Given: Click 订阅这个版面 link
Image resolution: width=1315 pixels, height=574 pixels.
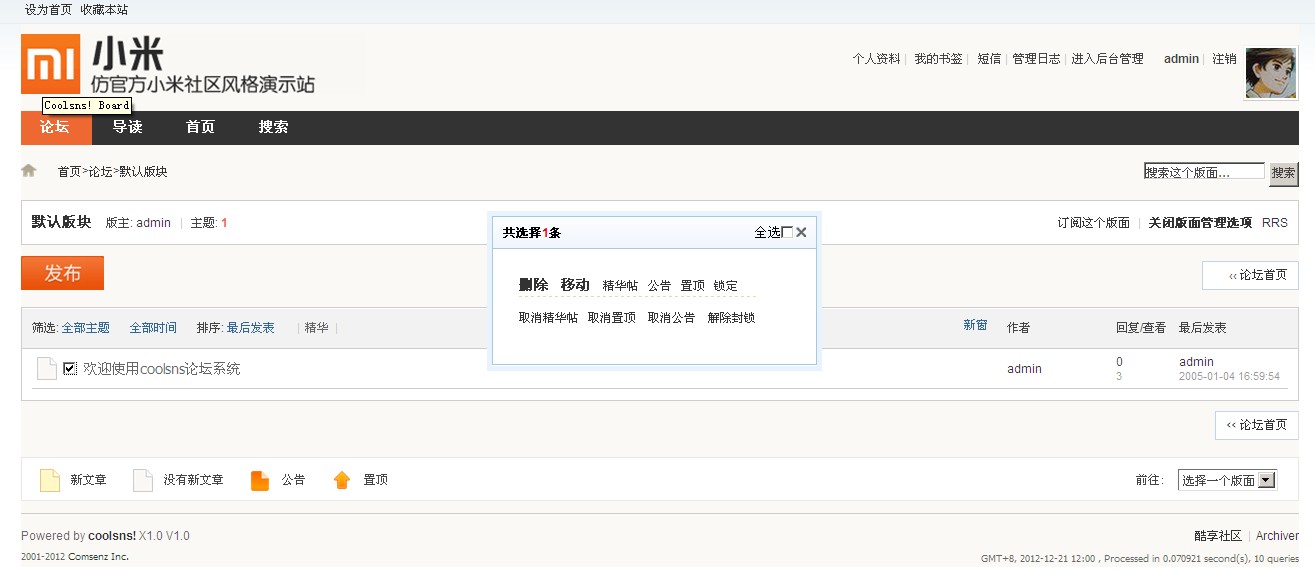Looking at the screenshot, I should pyautogui.click(x=1094, y=223).
